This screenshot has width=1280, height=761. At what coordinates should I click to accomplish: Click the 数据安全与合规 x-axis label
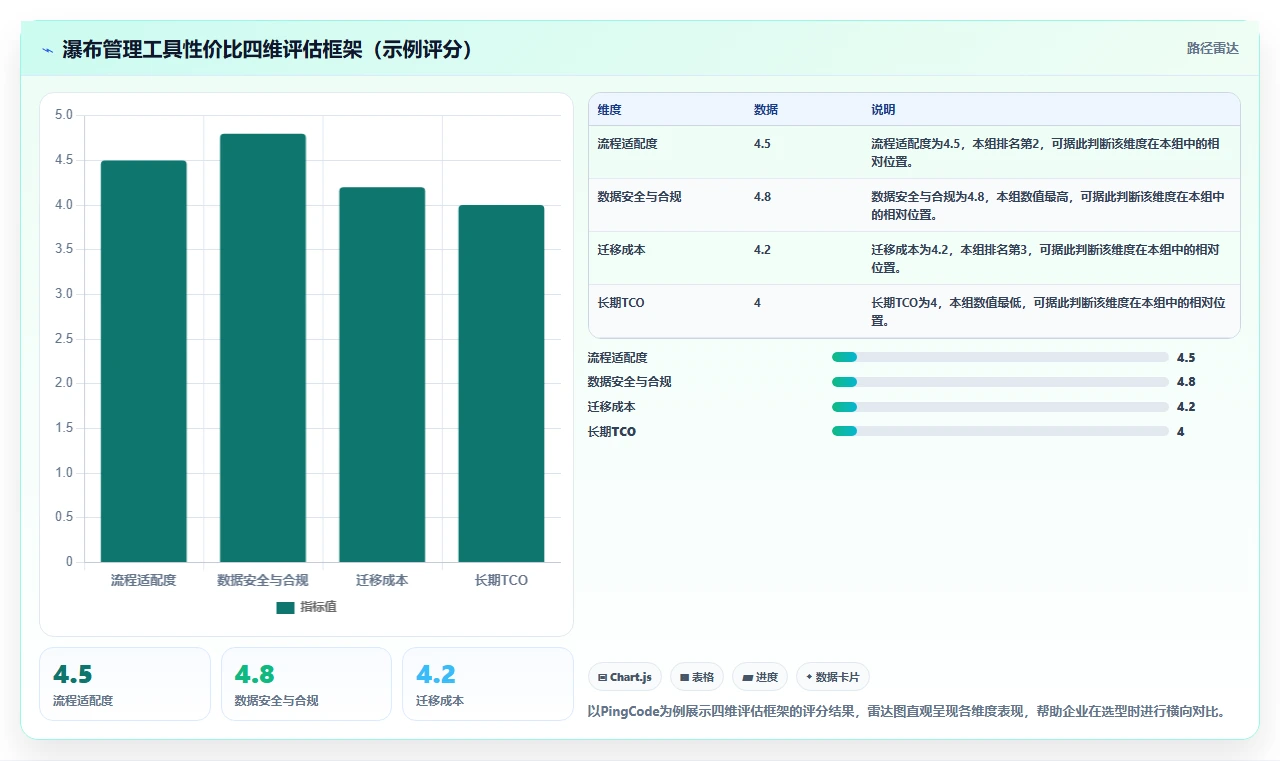(263, 580)
